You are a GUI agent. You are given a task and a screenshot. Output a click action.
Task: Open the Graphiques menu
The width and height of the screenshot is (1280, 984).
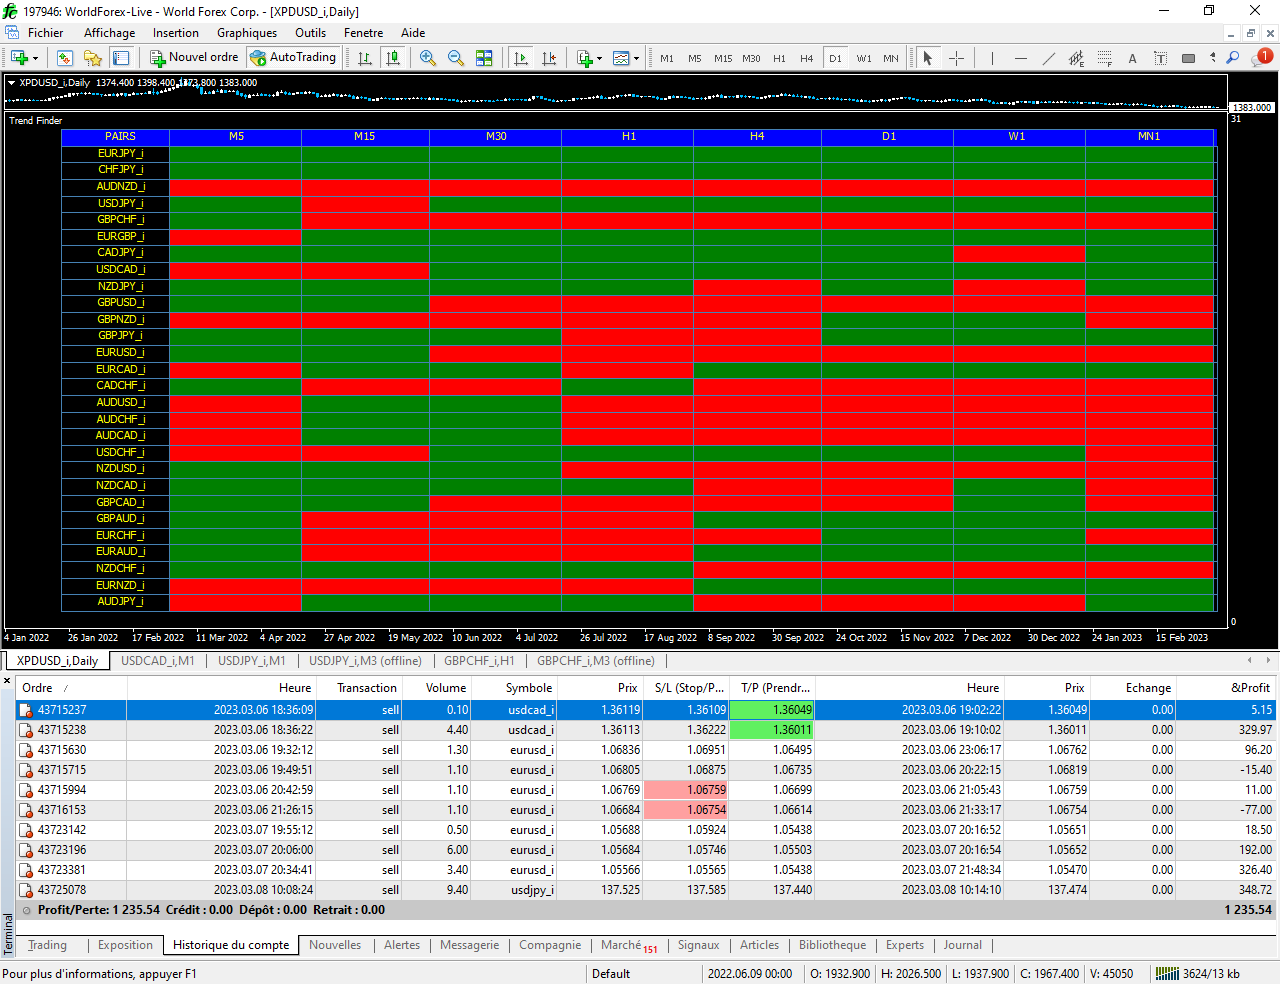click(247, 33)
